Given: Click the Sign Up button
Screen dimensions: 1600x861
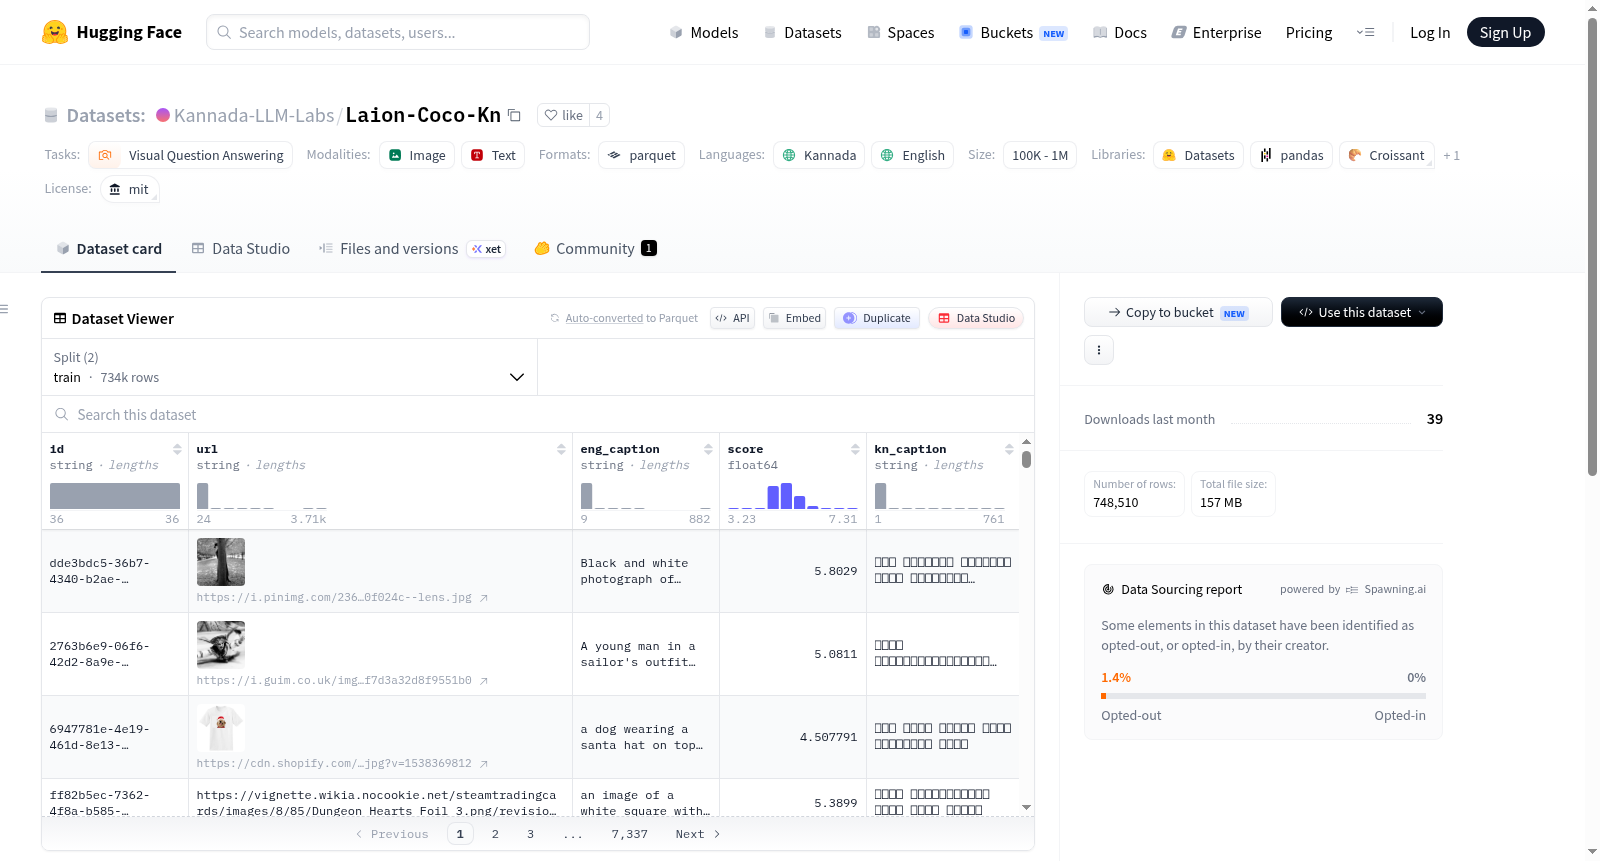Looking at the screenshot, I should click(x=1505, y=32).
